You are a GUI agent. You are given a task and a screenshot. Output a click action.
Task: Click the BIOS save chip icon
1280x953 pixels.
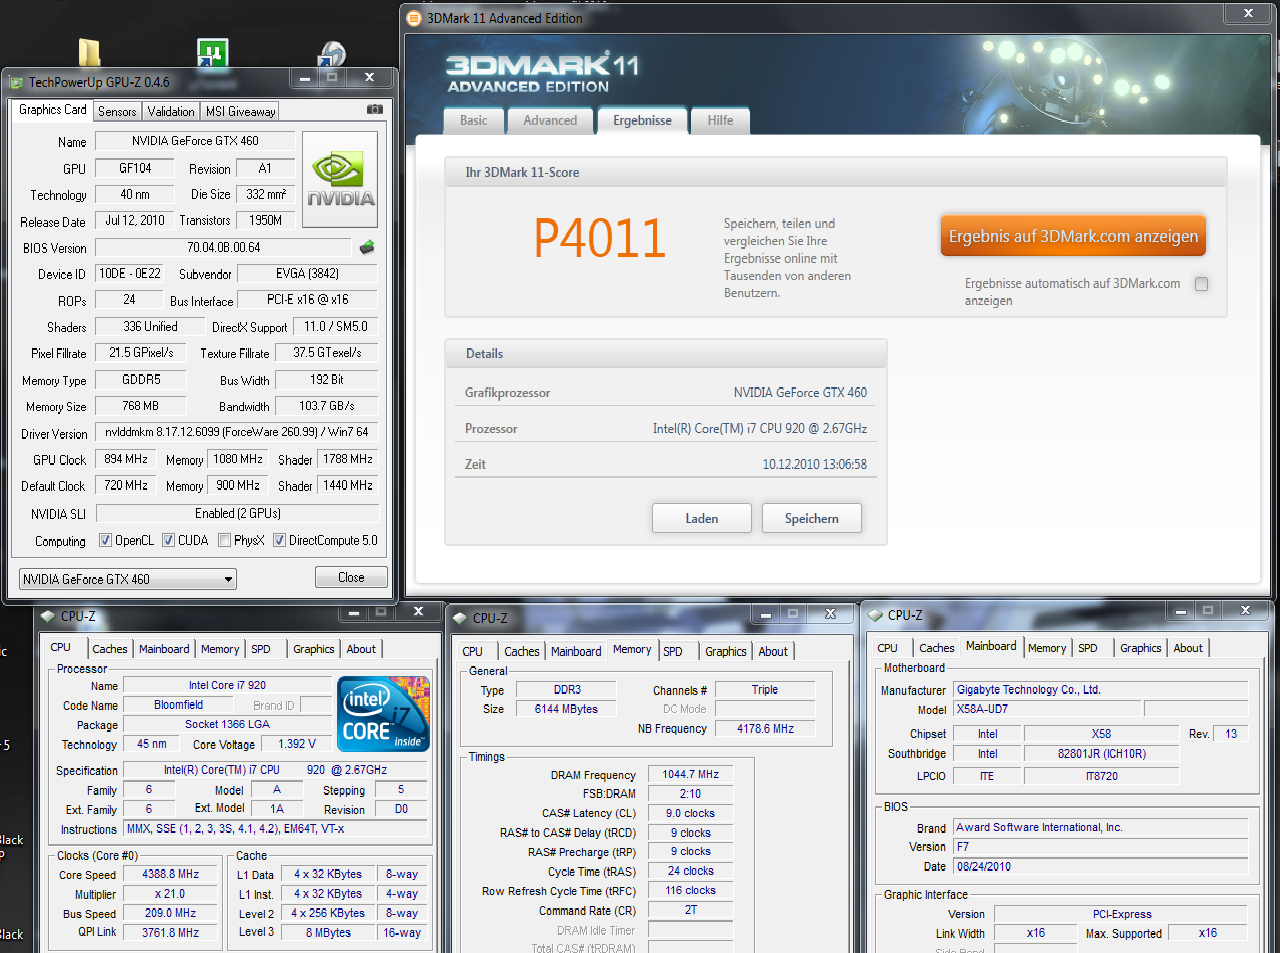367,247
